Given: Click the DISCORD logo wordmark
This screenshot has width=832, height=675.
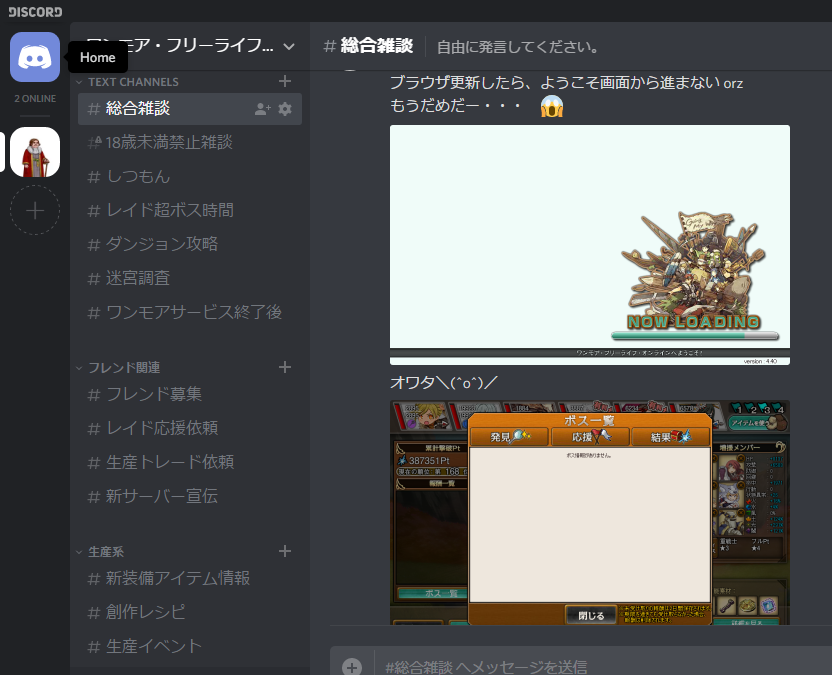Looking at the screenshot, I should click(35, 12).
